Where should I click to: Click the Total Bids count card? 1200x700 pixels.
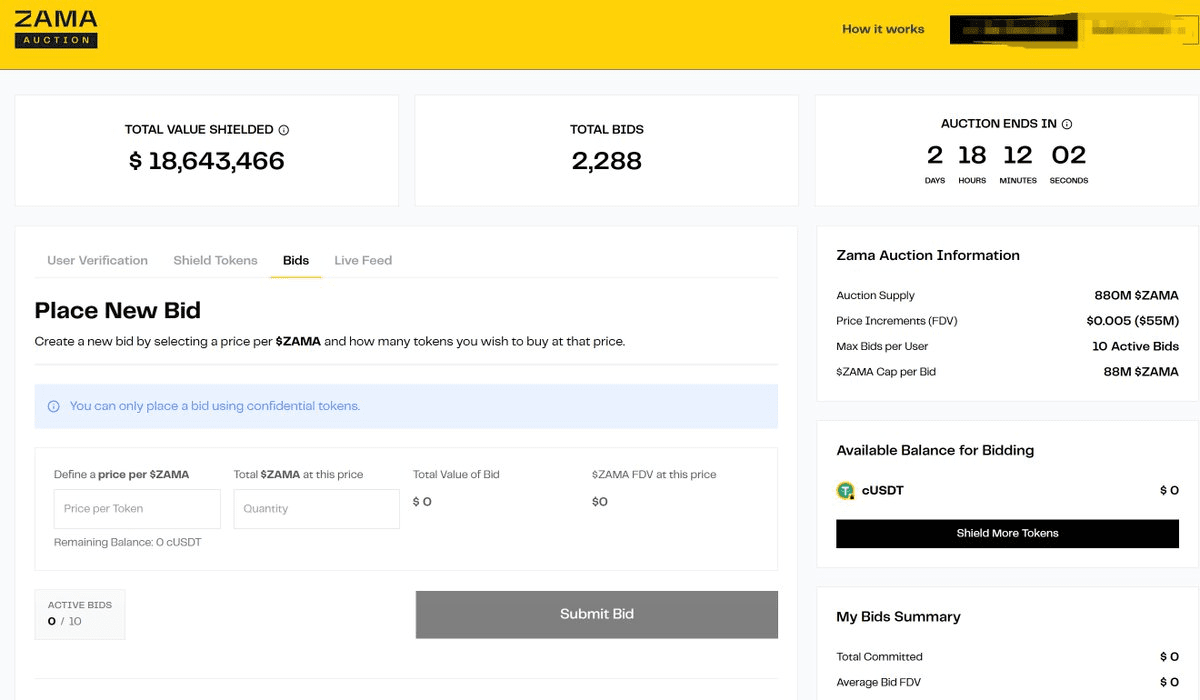[606, 150]
